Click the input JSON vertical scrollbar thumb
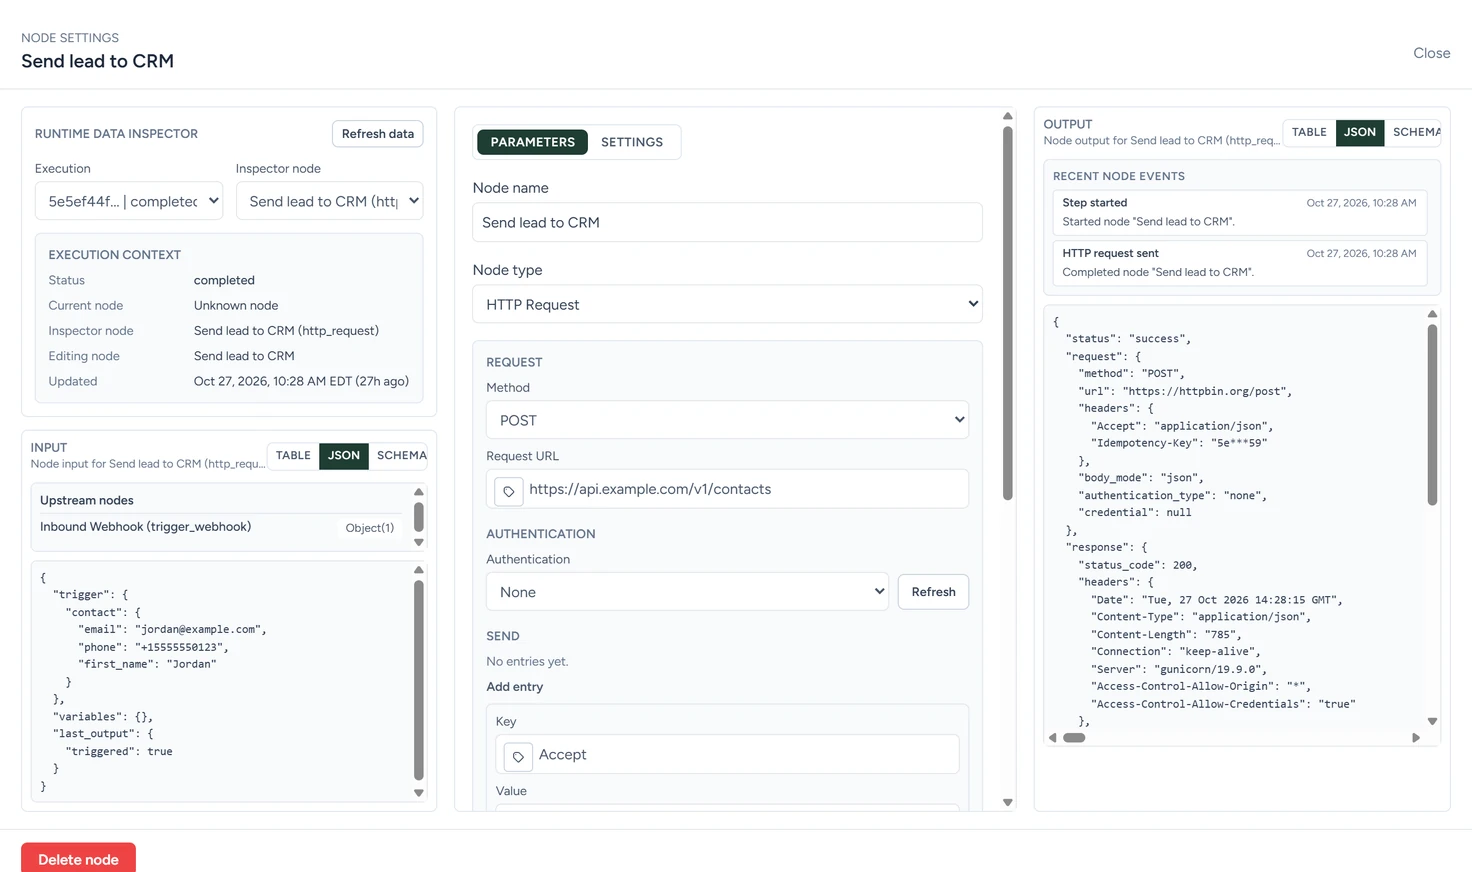 (x=419, y=680)
